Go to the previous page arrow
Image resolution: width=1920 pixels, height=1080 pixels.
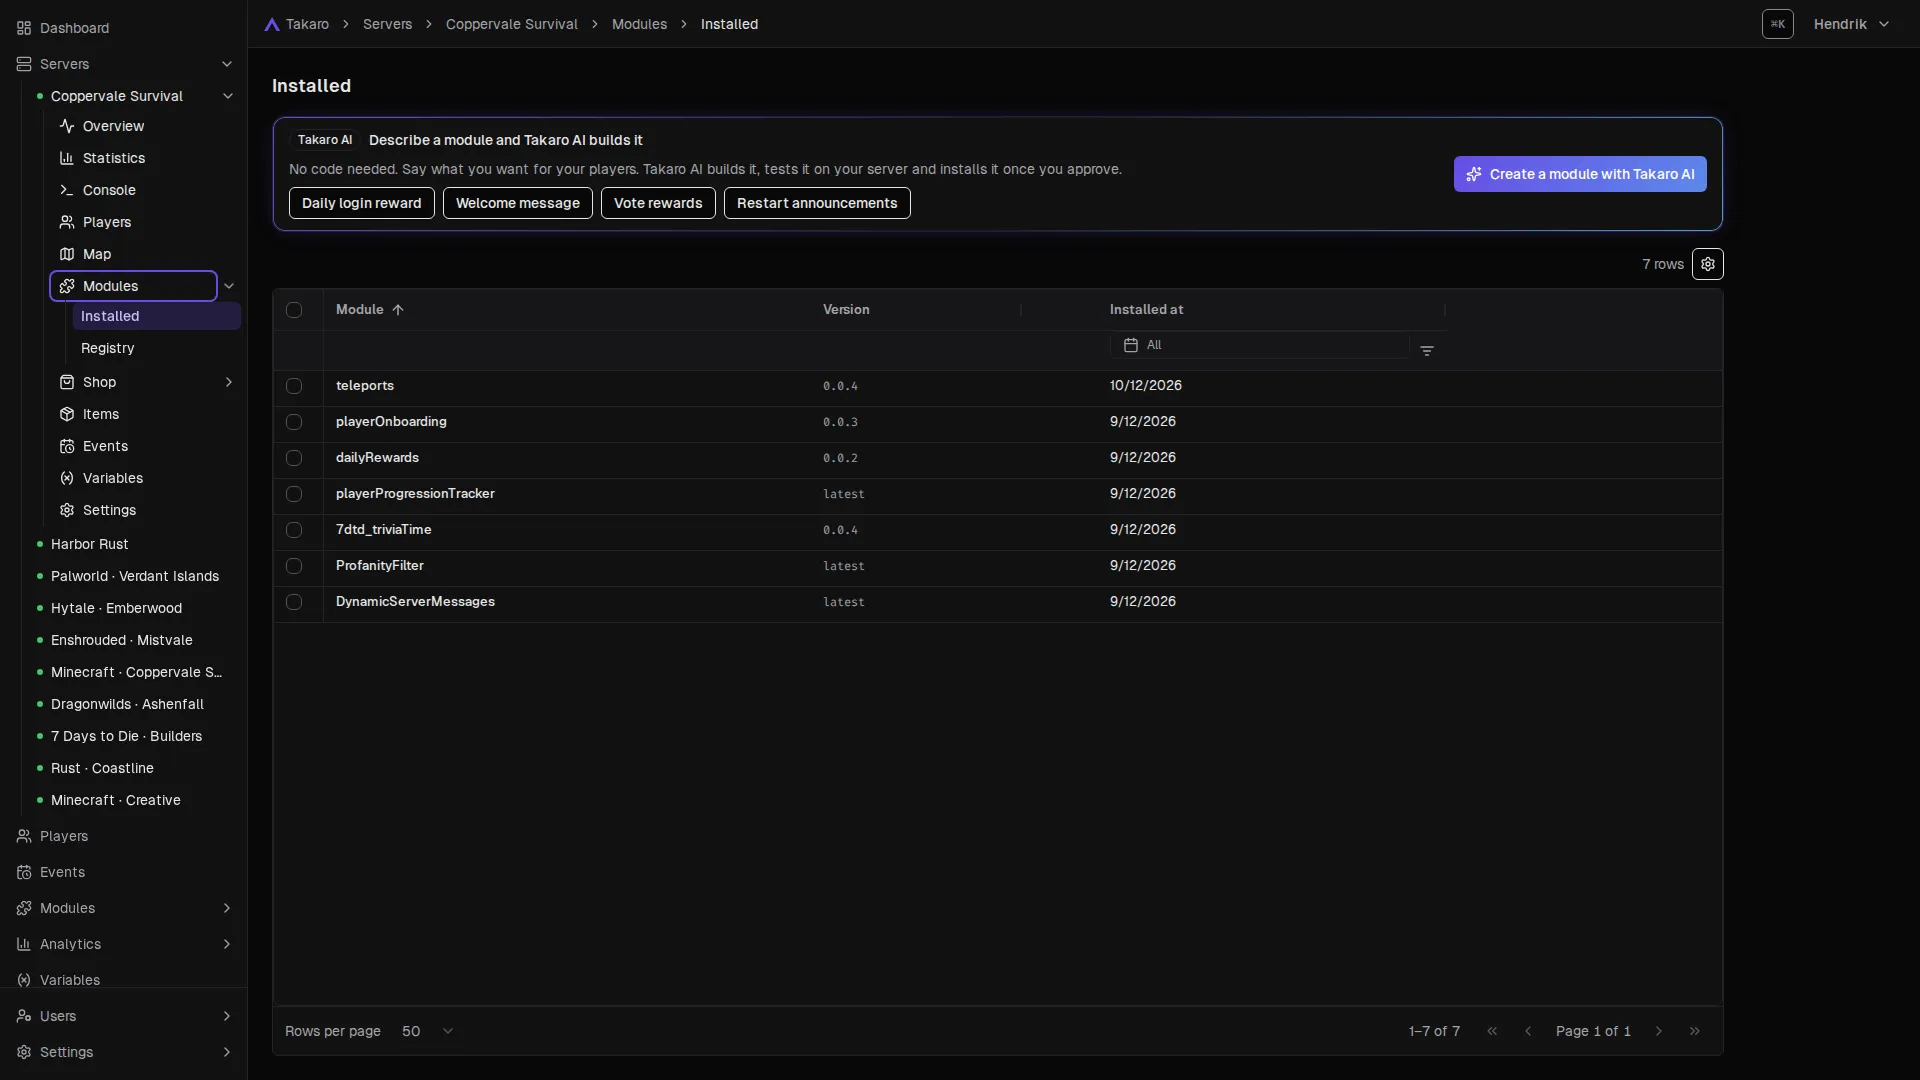click(x=1528, y=1031)
